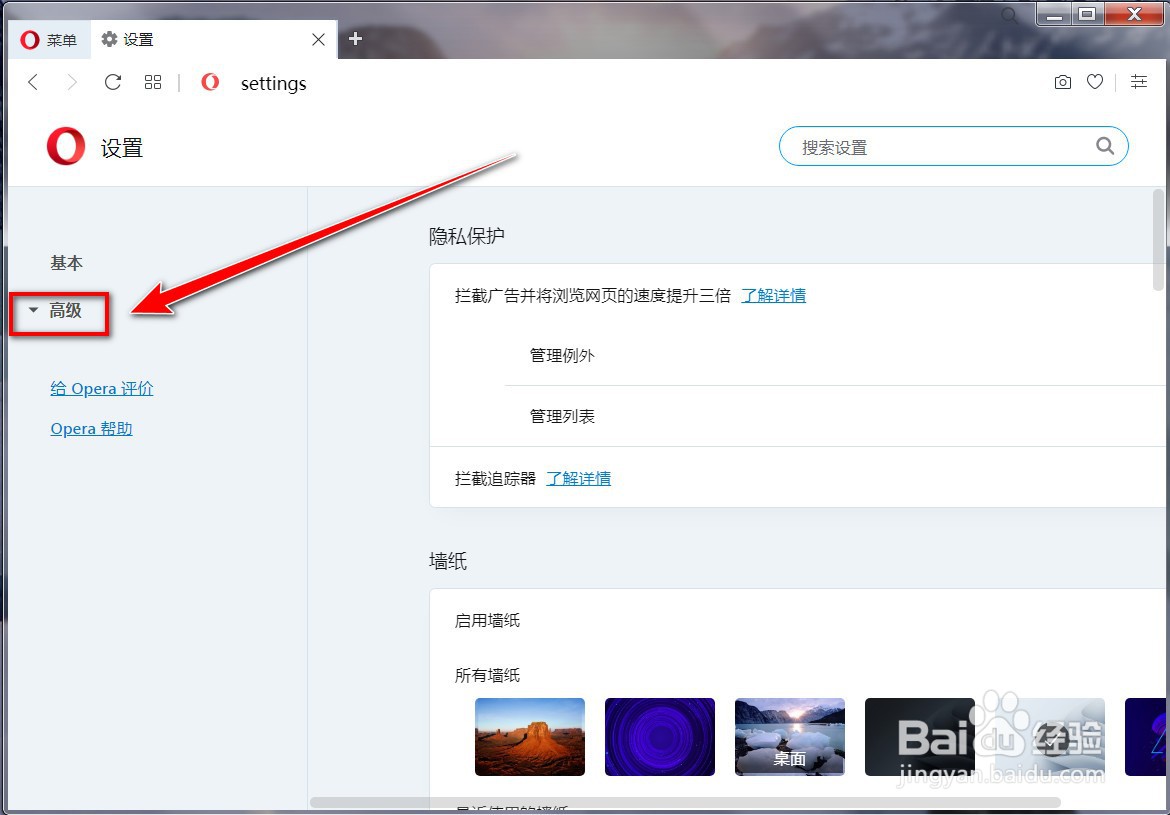Select the desert wallpaper thumbnail
Image resolution: width=1170 pixels, height=815 pixels.
pyautogui.click(x=530, y=737)
